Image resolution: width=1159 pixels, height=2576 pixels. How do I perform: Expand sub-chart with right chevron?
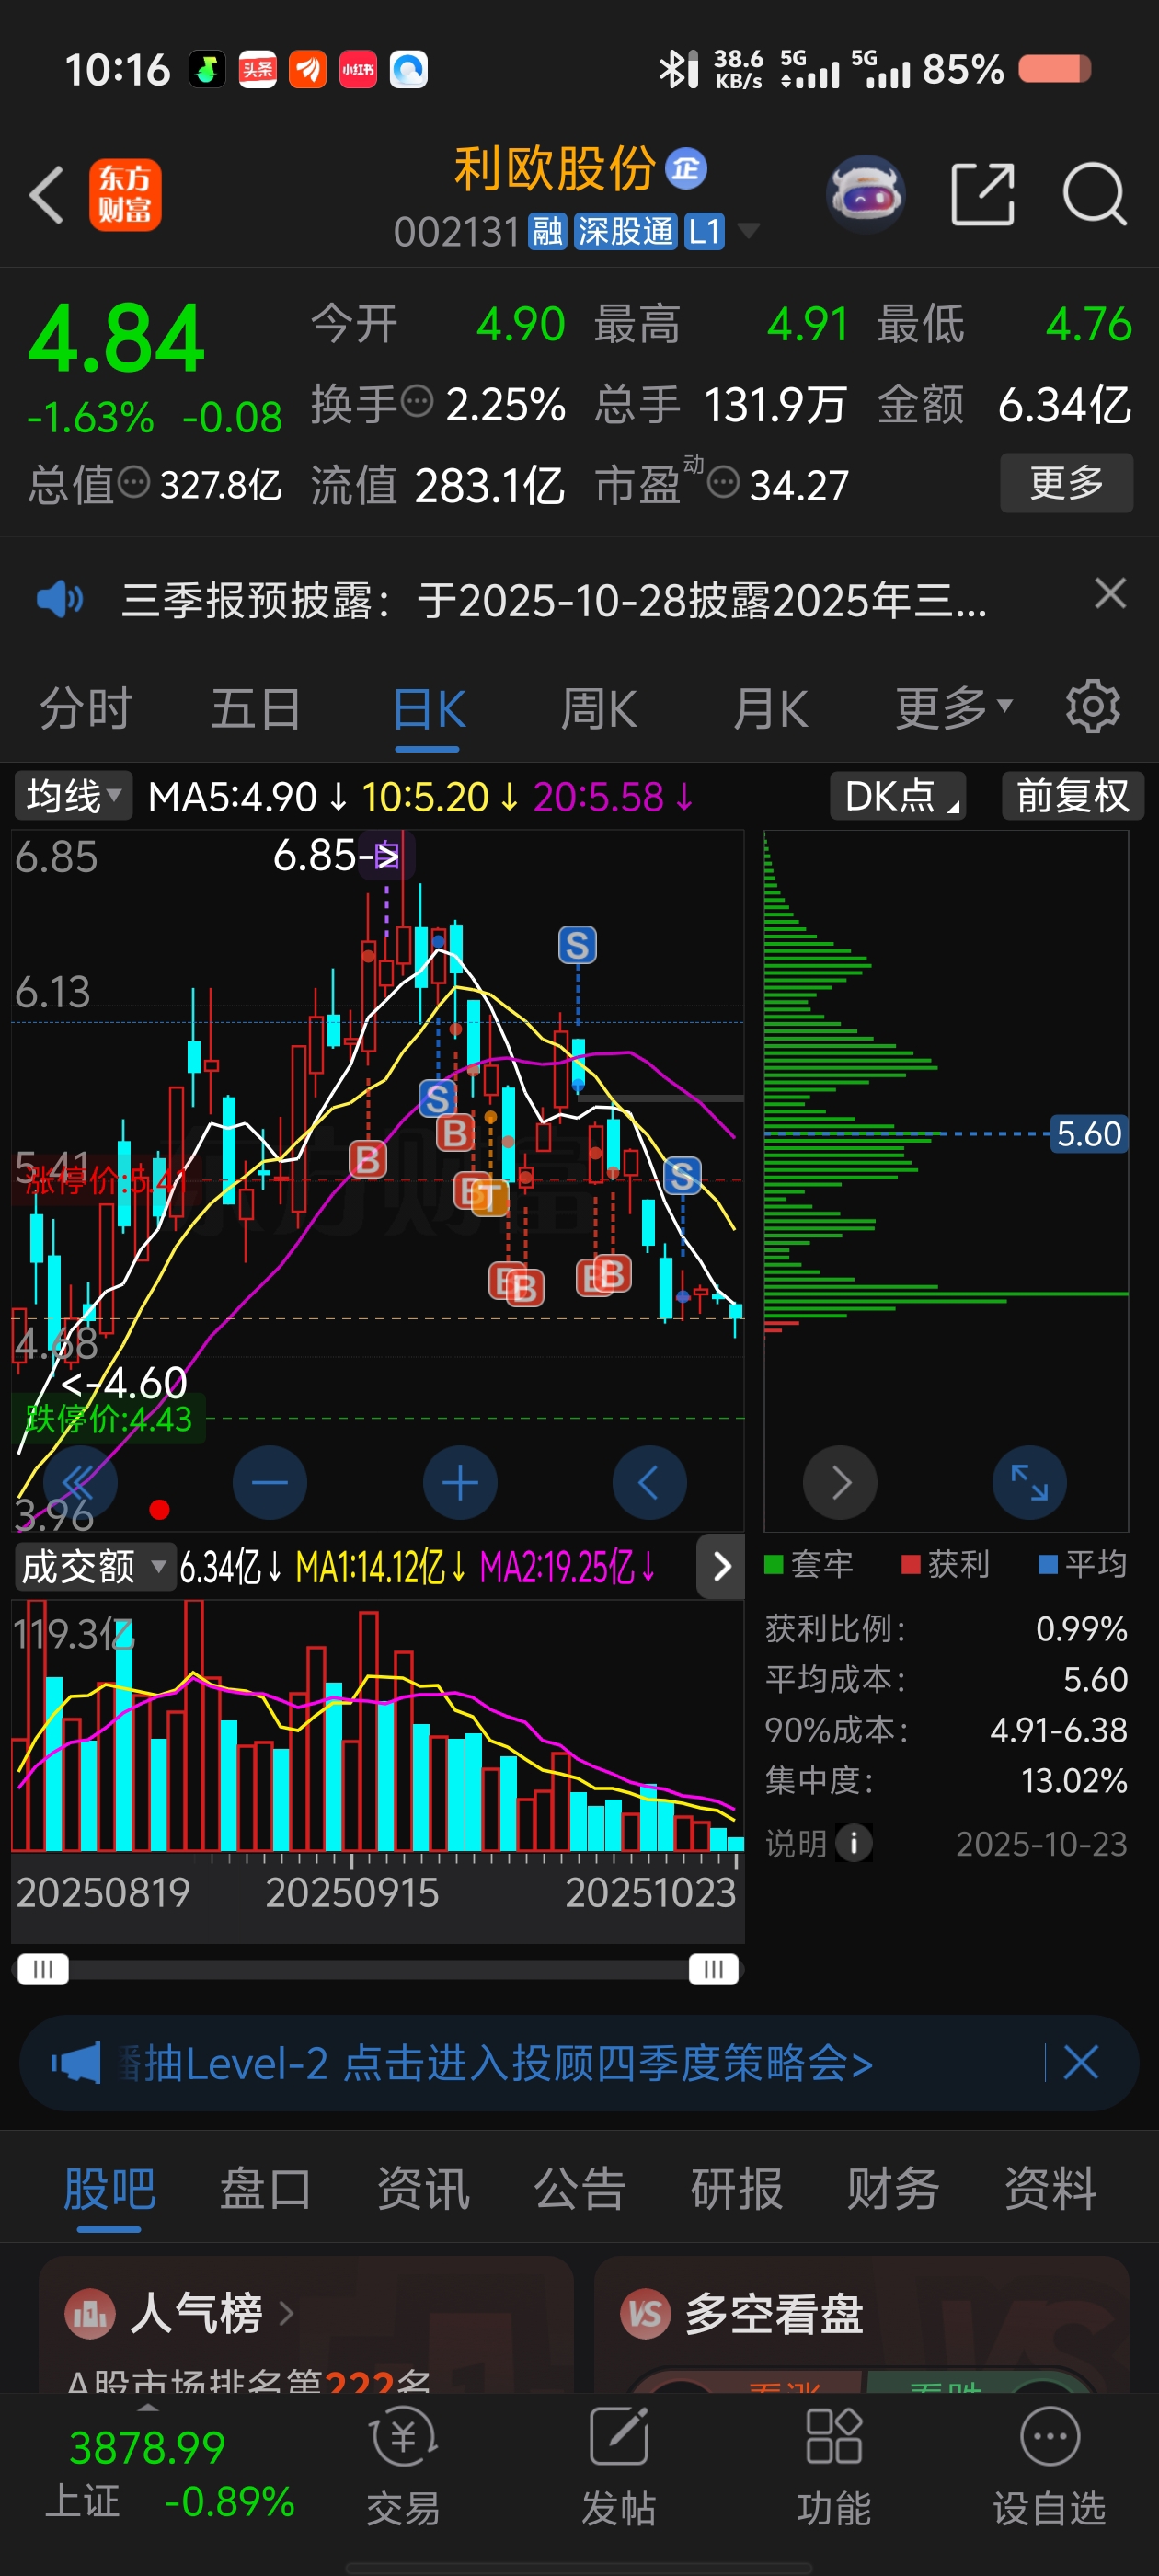coord(721,1566)
